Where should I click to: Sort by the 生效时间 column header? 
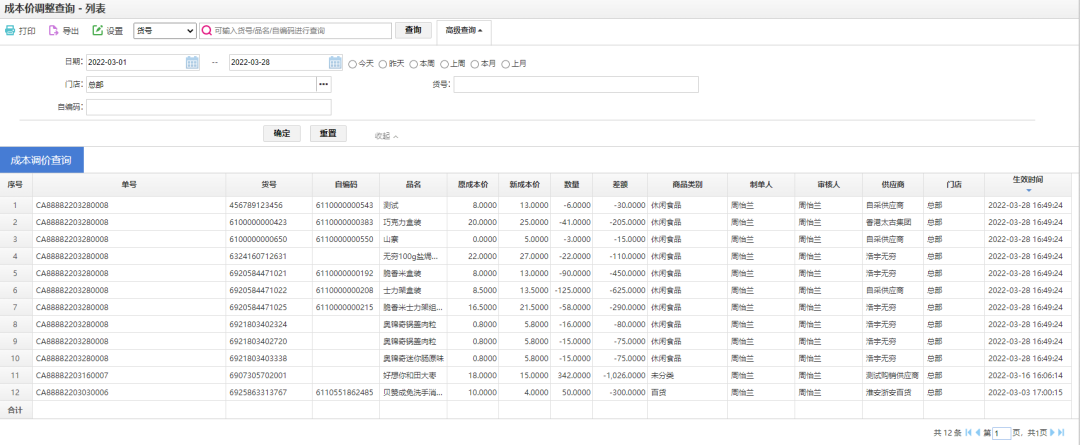point(1027,181)
